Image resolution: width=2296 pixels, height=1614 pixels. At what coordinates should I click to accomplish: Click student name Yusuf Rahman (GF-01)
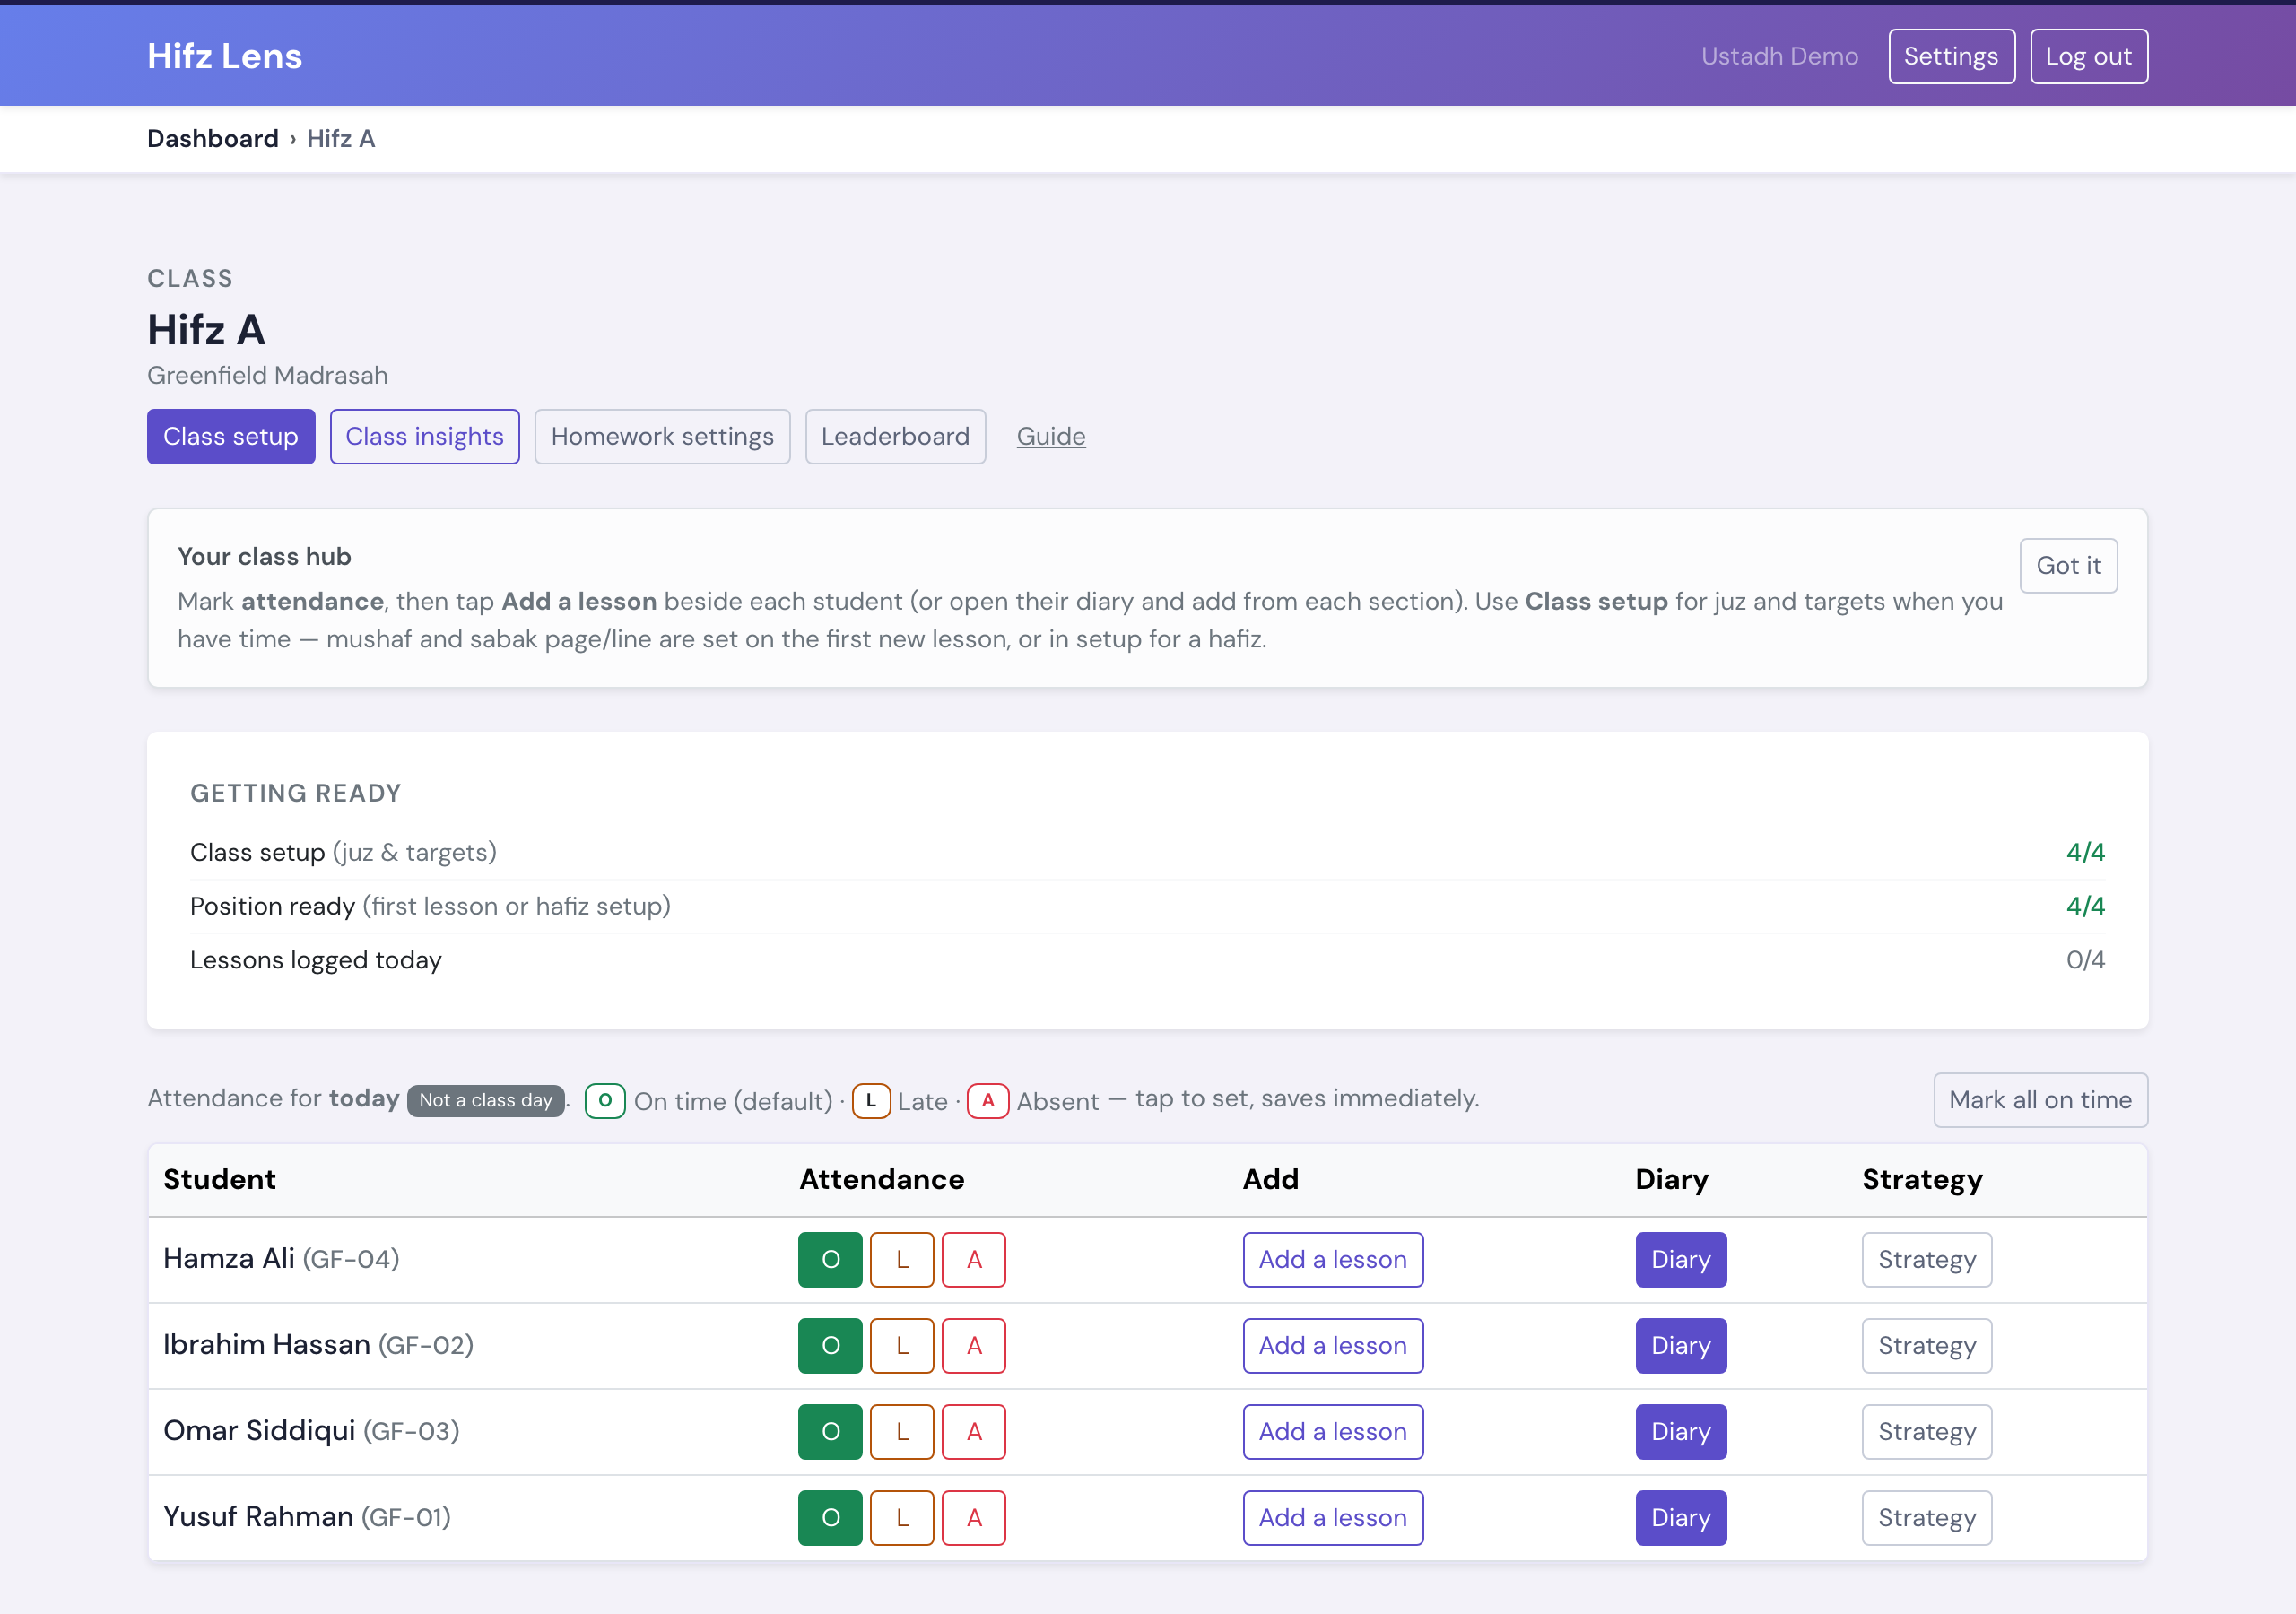pos(307,1517)
